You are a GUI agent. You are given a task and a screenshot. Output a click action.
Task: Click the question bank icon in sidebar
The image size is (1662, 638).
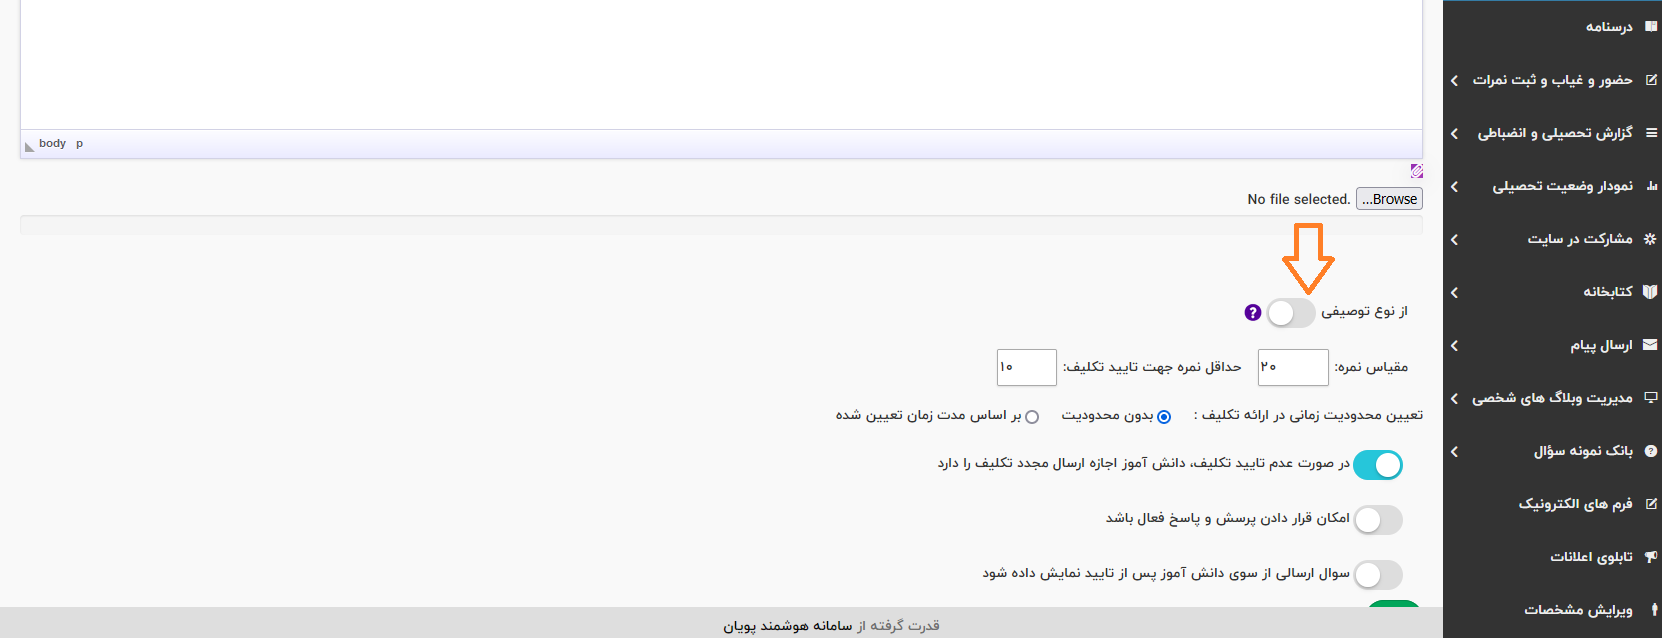(1650, 451)
